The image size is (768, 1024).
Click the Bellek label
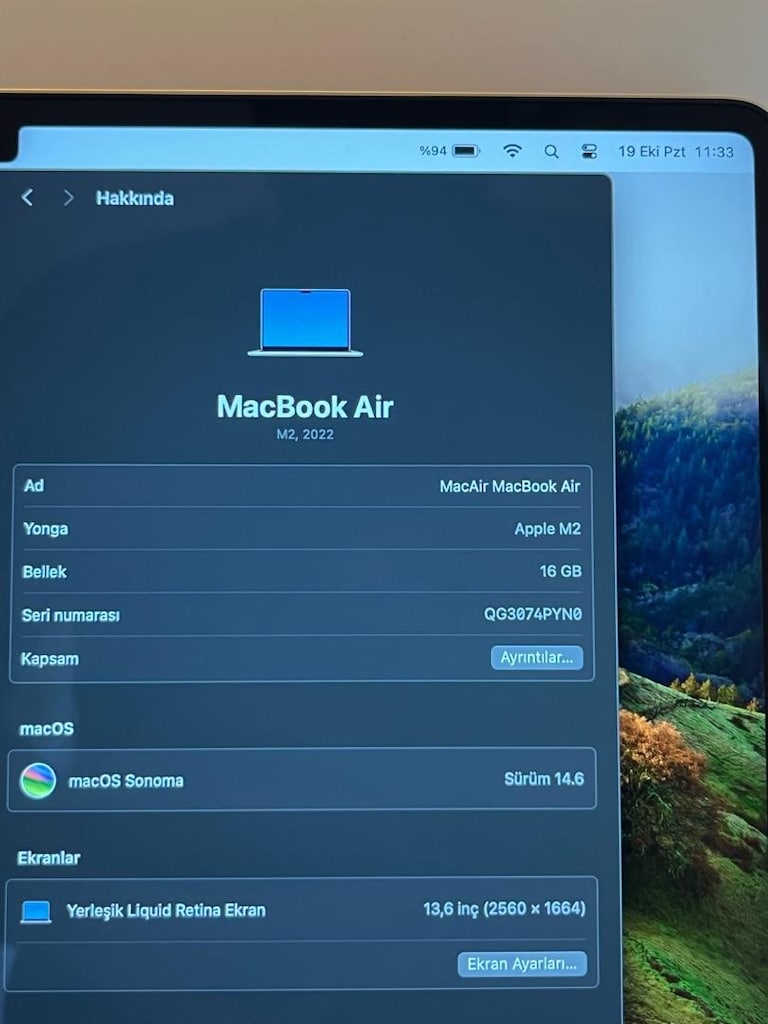click(x=44, y=572)
